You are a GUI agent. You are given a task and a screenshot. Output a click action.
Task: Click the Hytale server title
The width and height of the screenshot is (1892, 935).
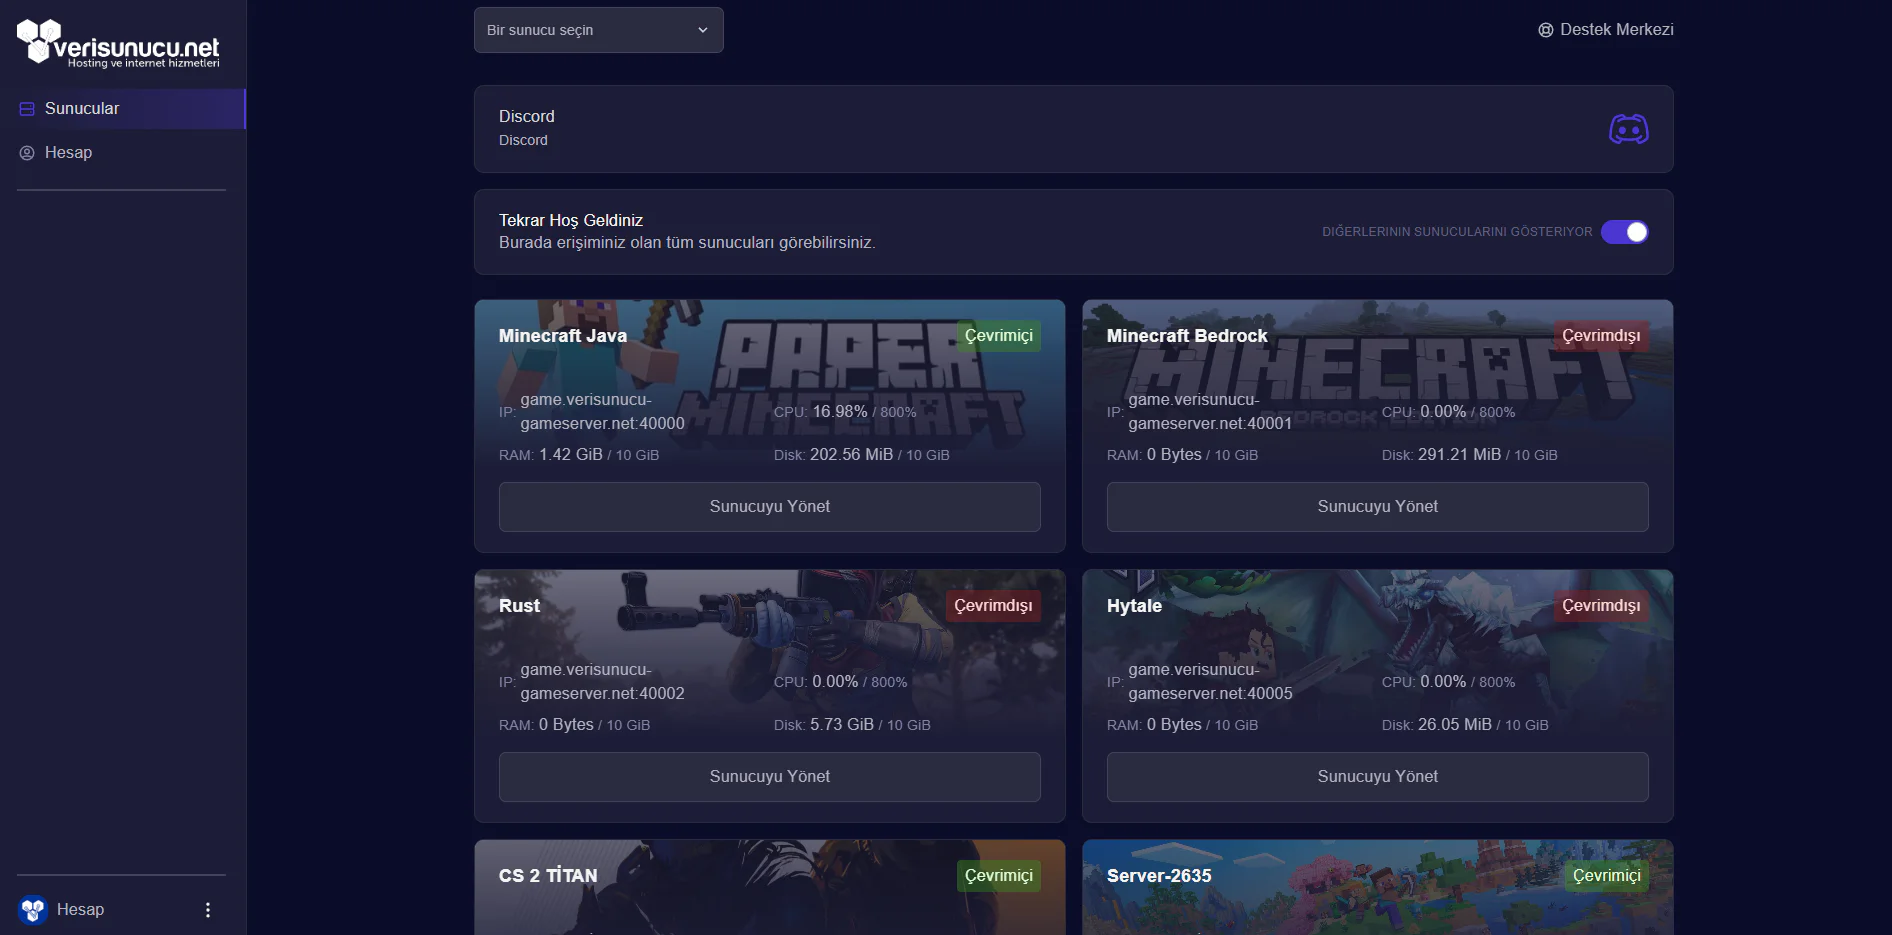[1134, 606]
